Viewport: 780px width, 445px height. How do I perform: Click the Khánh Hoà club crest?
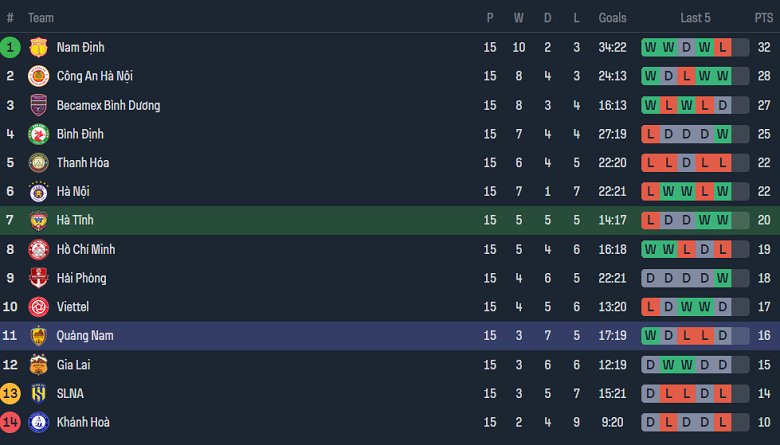(39, 422)
